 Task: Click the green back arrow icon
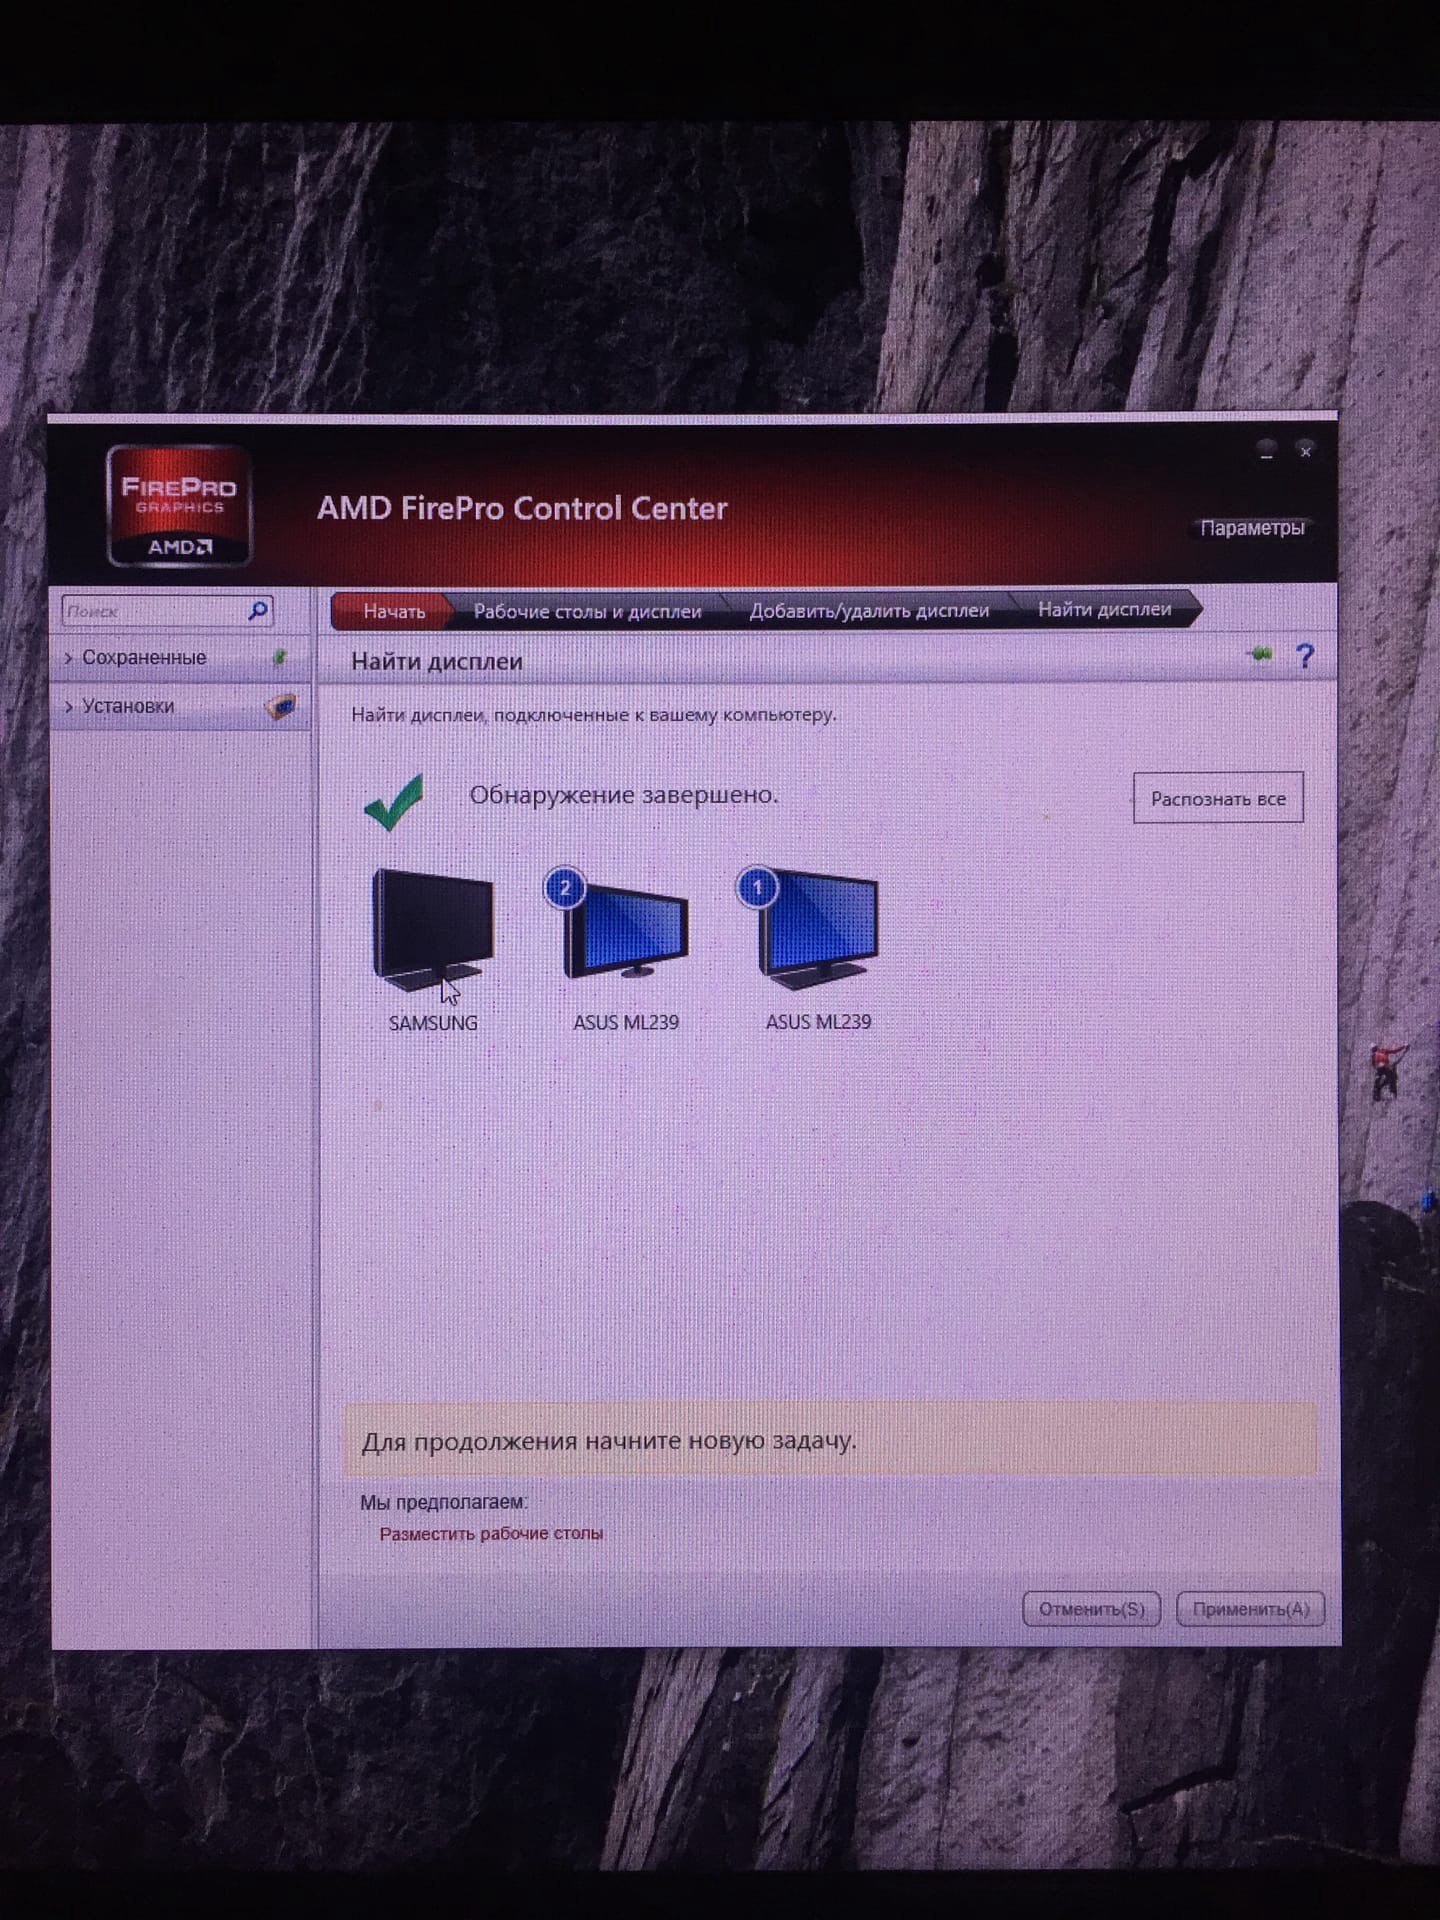tap(1261, 655)
